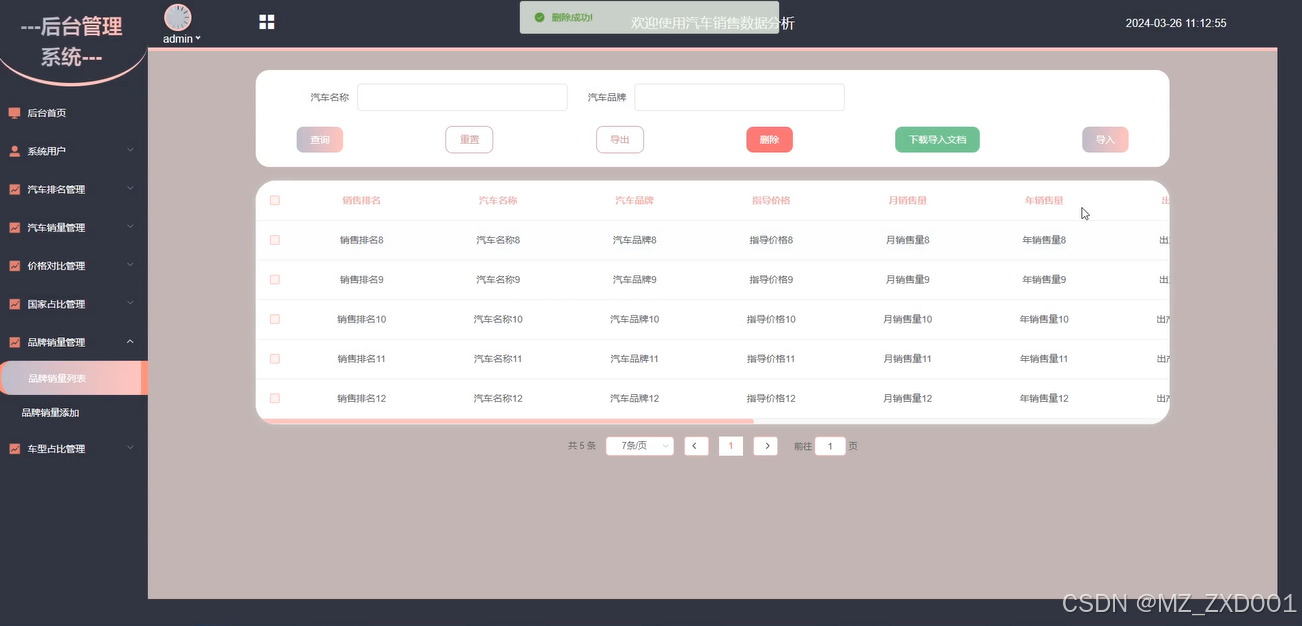Click the 汽车名称 column header
The image size is (1302, 626).
pos(498,200)
